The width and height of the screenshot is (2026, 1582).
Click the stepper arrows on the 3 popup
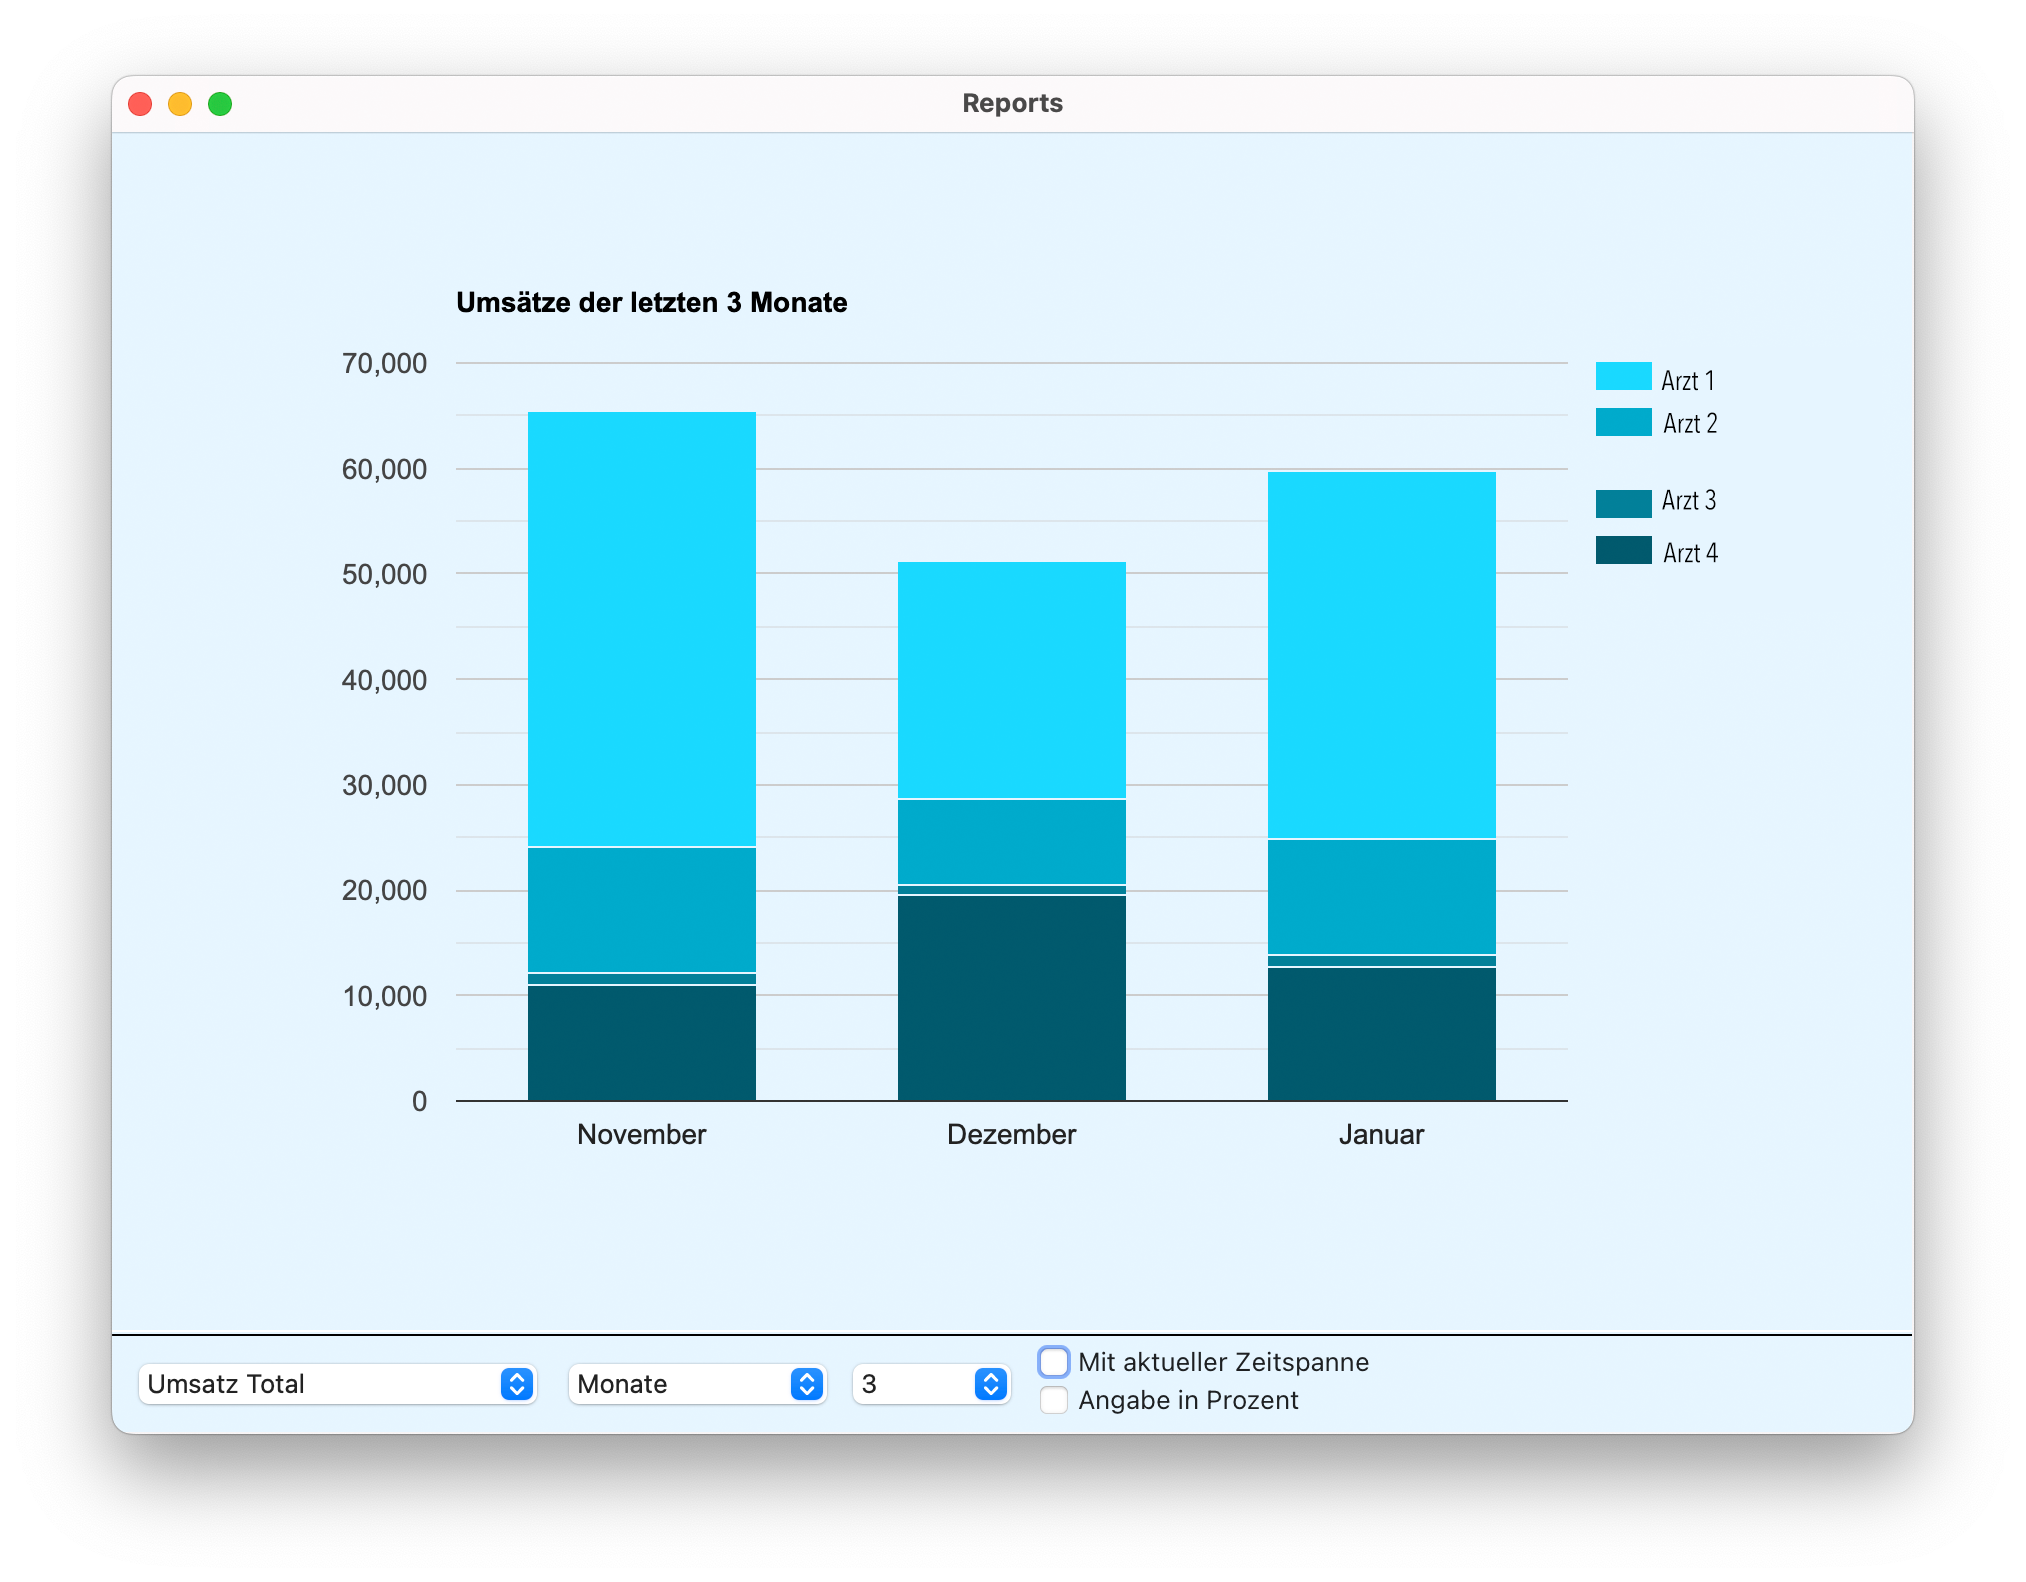[990, 1384]
